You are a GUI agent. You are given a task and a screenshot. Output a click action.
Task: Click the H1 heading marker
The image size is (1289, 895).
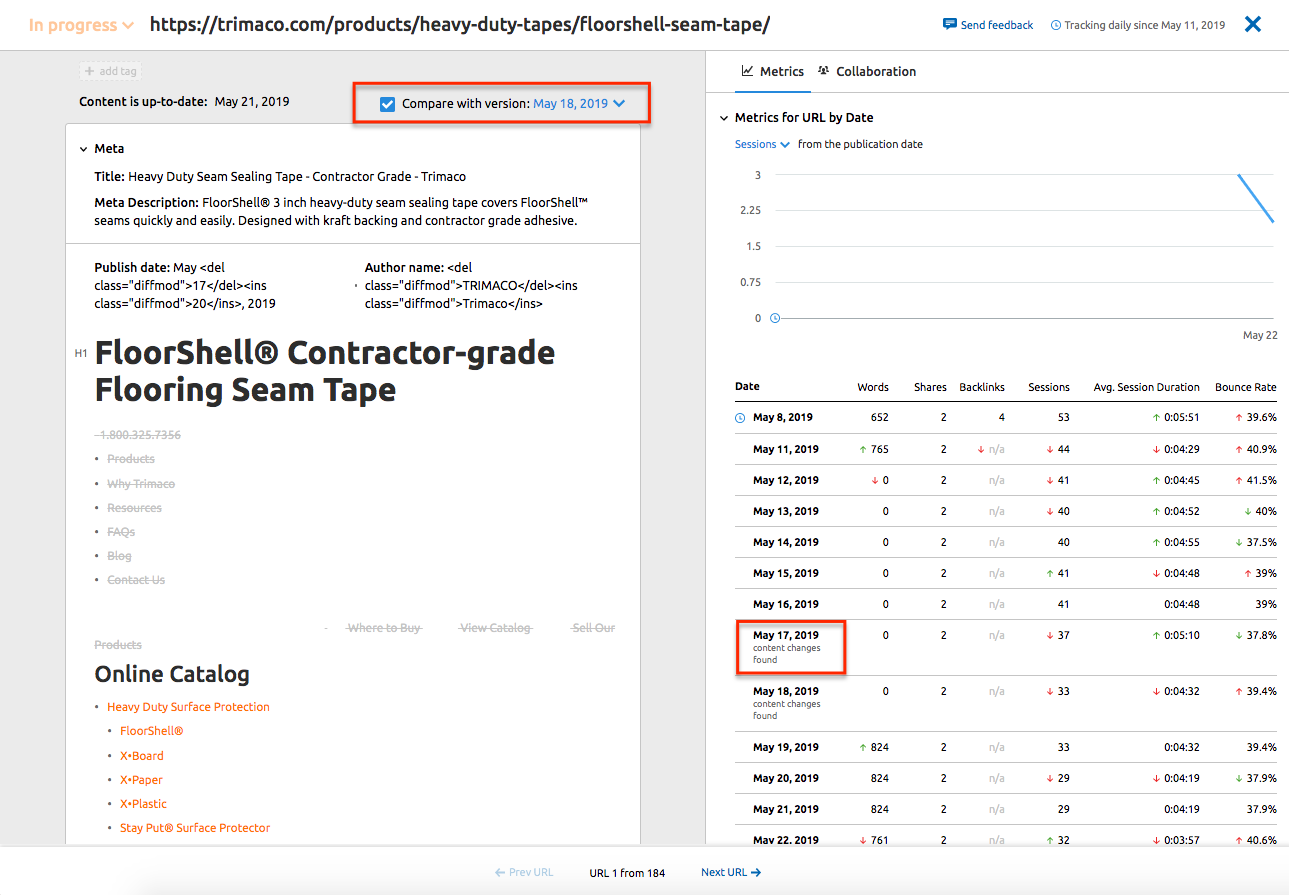point(81,353)
